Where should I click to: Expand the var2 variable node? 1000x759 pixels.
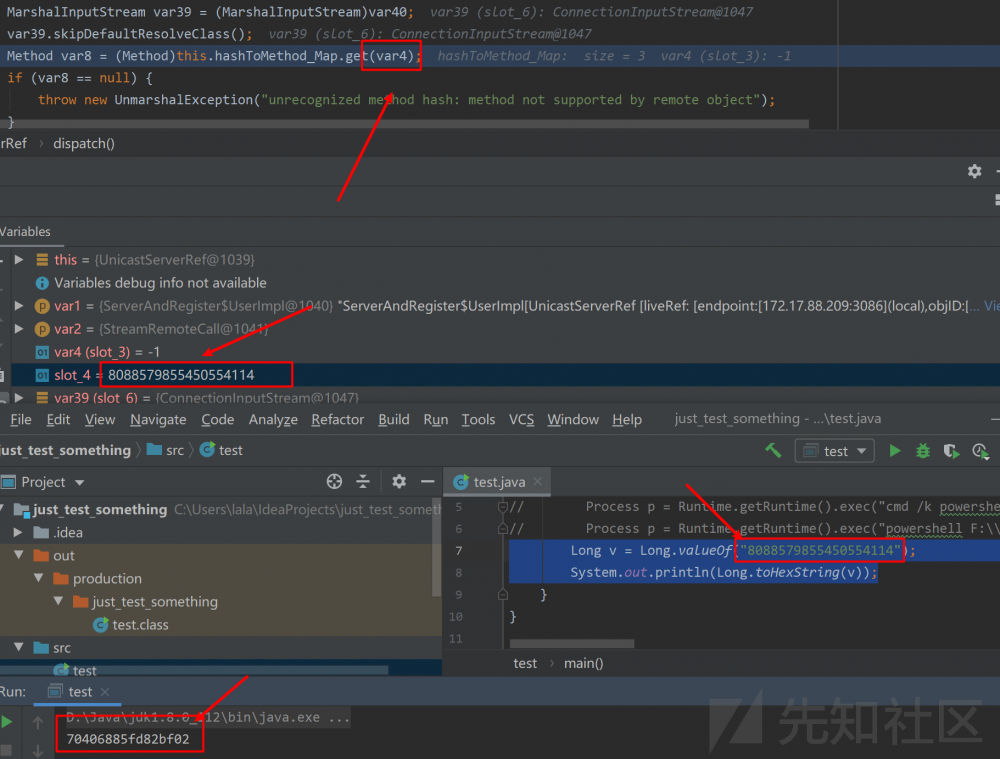pos(19,328)
